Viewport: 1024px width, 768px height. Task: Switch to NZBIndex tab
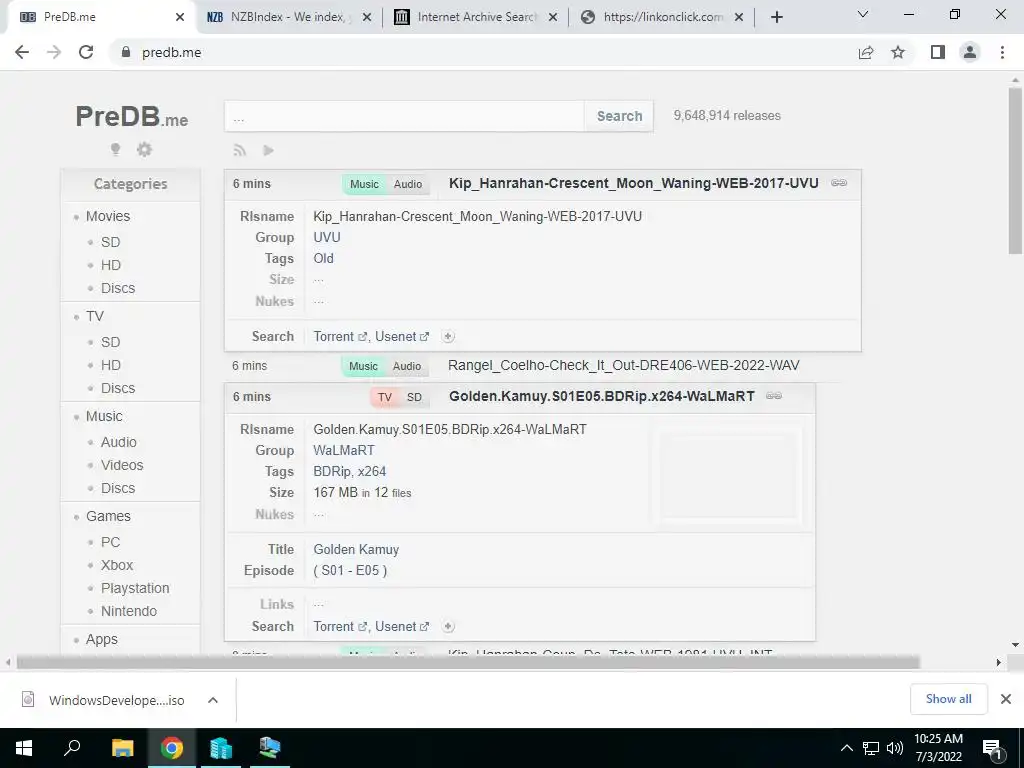287,17
